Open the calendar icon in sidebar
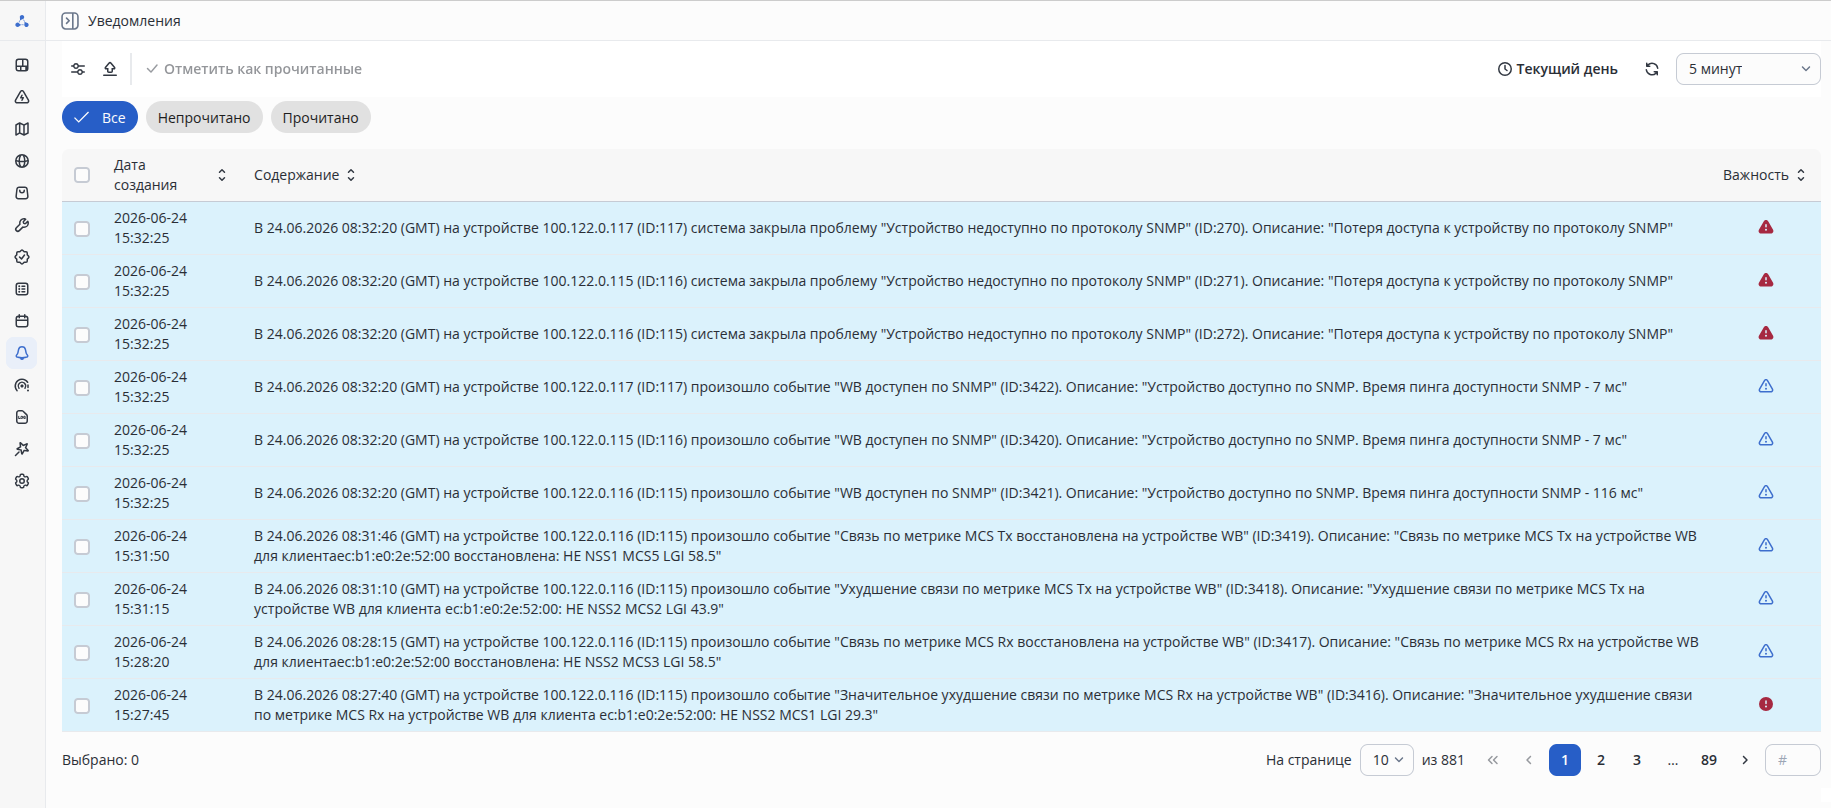Screen dimensions: 1831x808 (22, 321)
